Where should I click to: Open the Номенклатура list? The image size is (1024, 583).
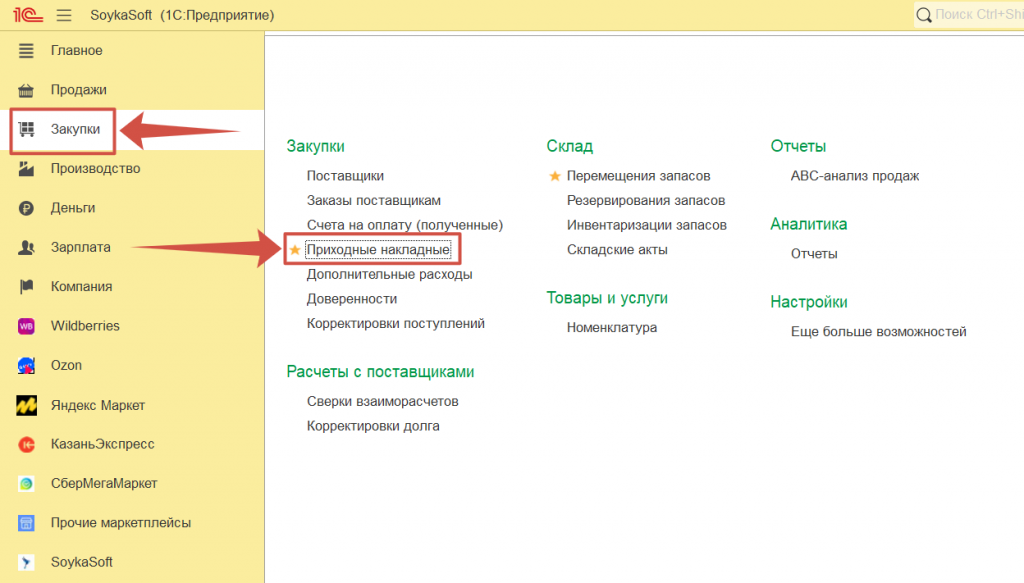[x=611, y=327]
